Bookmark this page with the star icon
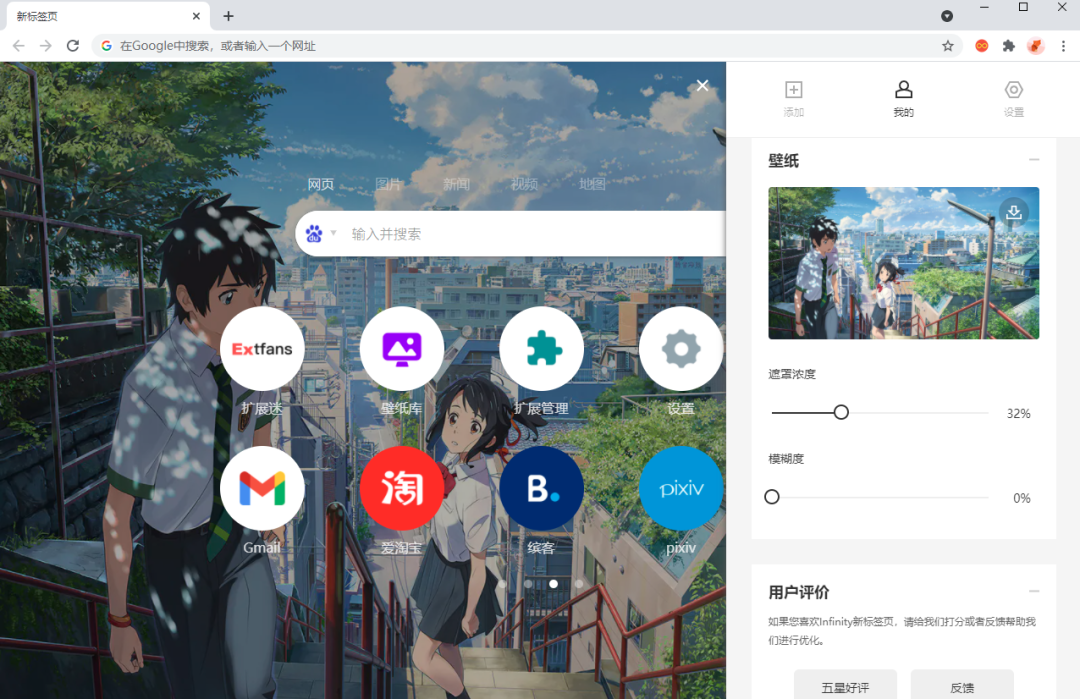The height and width of the screenshot is (699, 1080). pyautogui.click(x=948, y=45)
